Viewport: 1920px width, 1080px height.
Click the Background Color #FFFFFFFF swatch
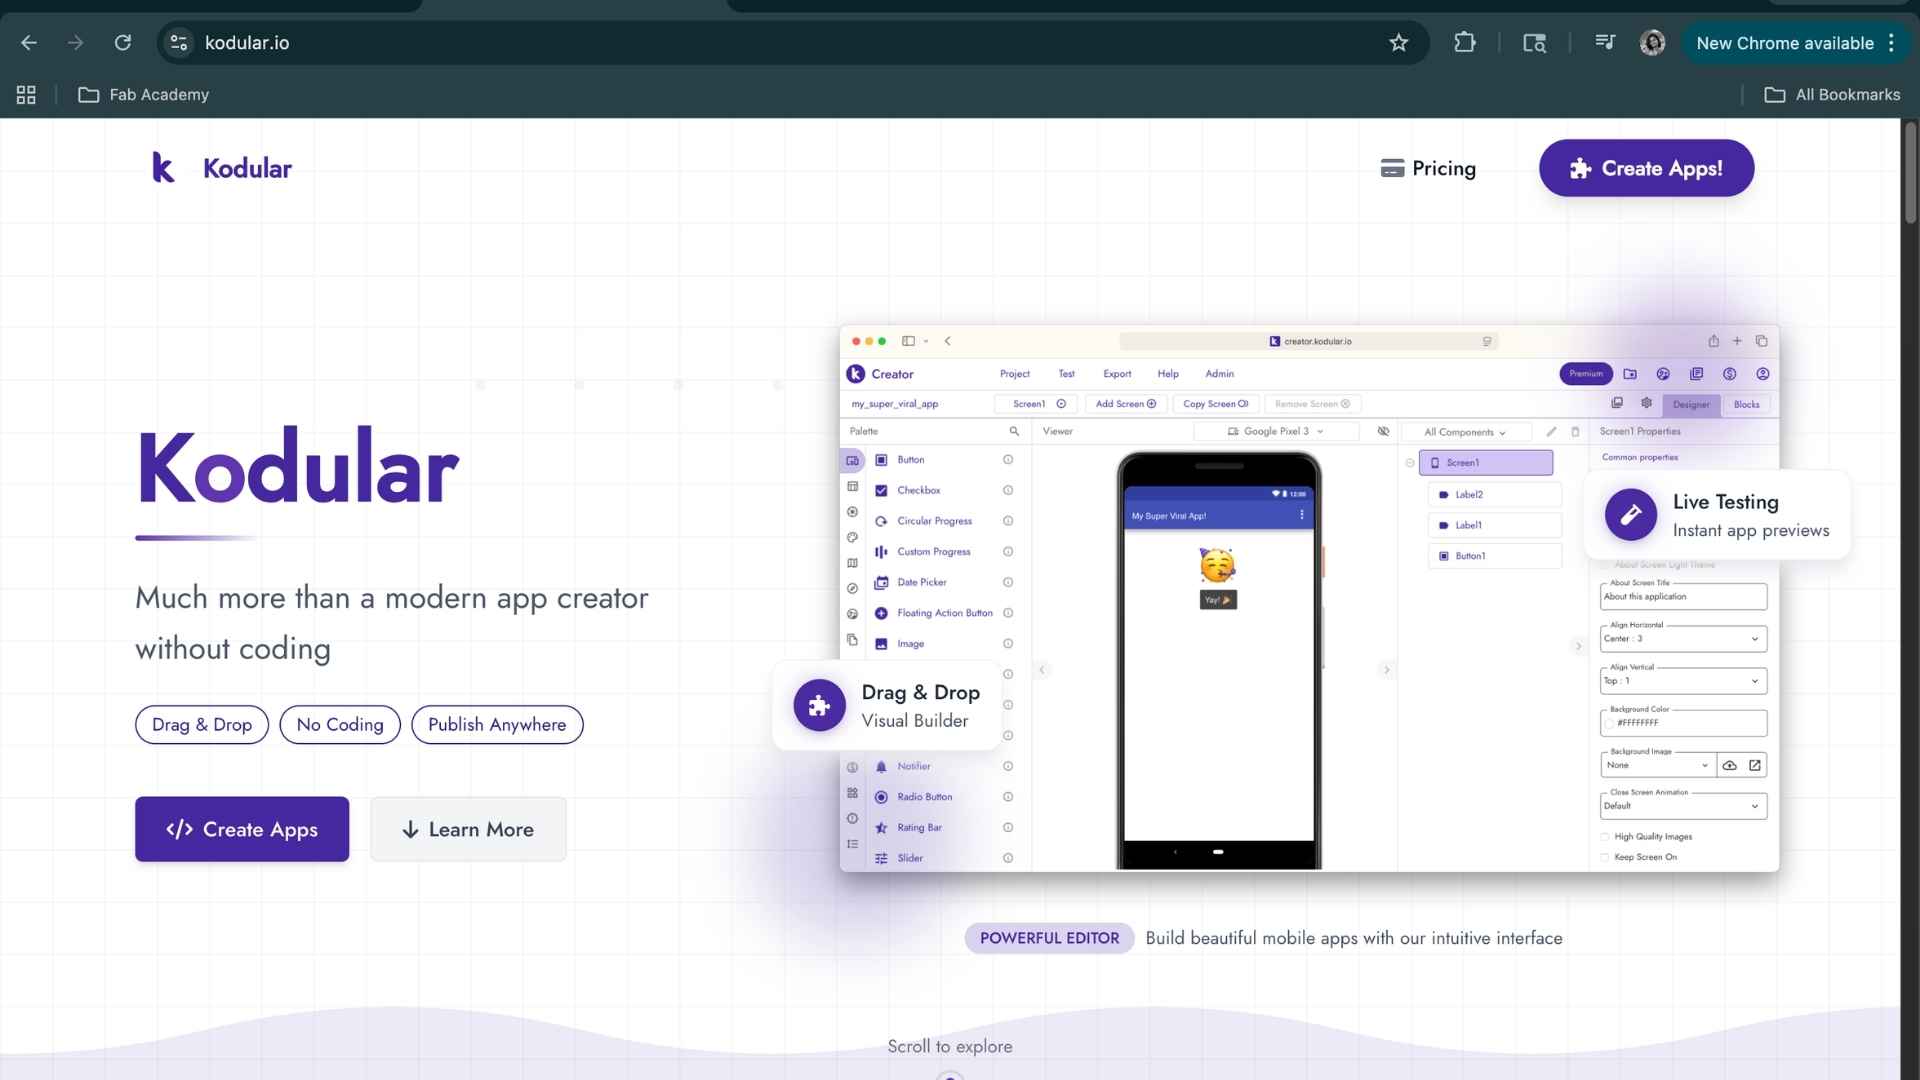pyautogui.click(x=1609, y=723)
